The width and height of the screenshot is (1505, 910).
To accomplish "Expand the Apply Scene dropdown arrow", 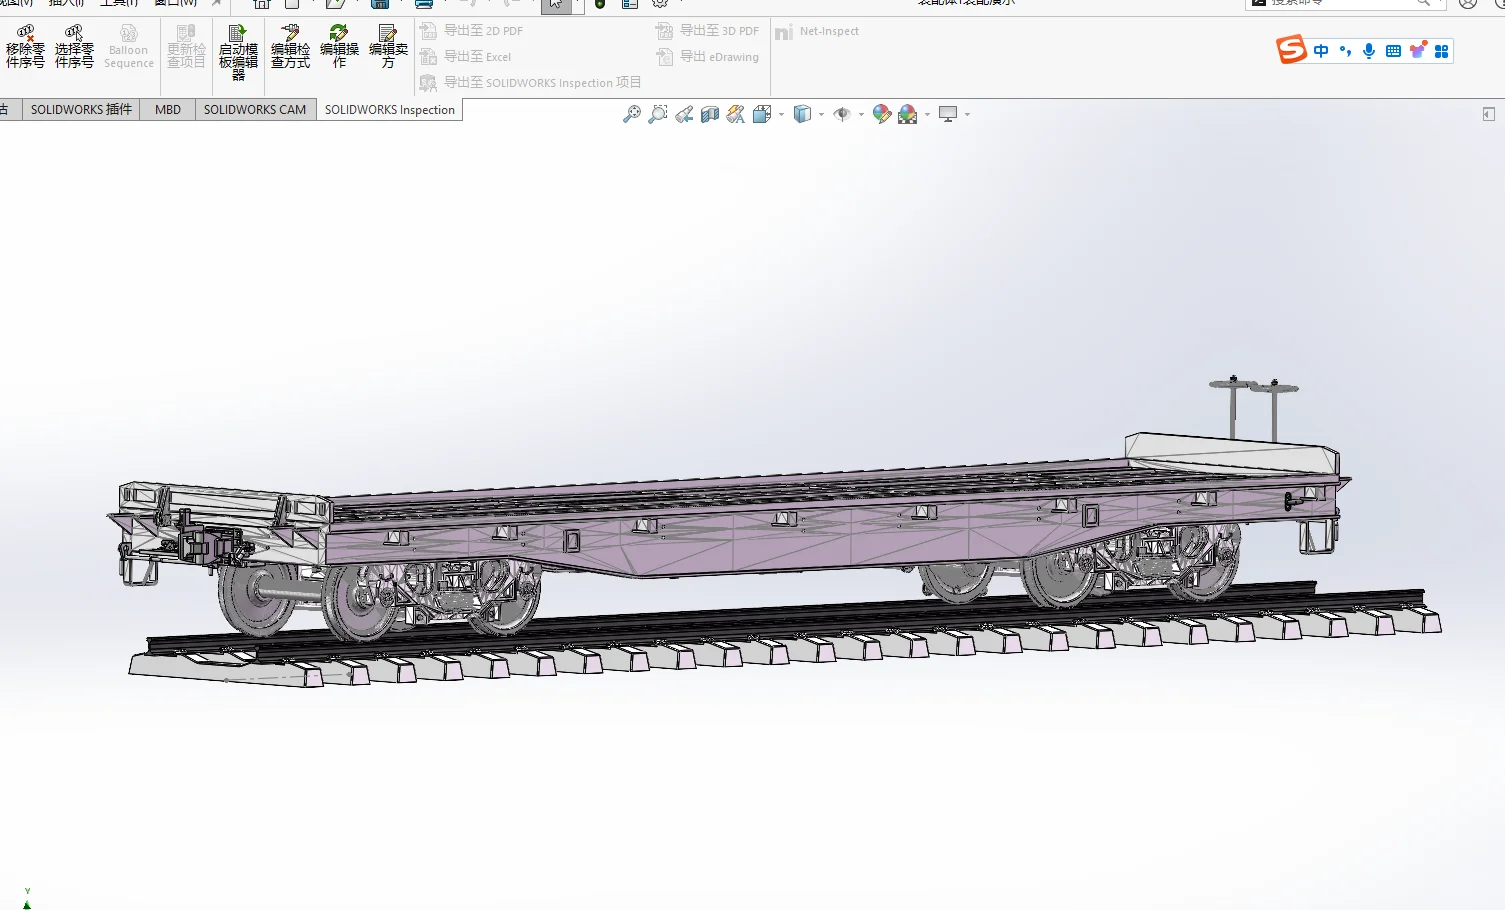I will click(927, 115).
